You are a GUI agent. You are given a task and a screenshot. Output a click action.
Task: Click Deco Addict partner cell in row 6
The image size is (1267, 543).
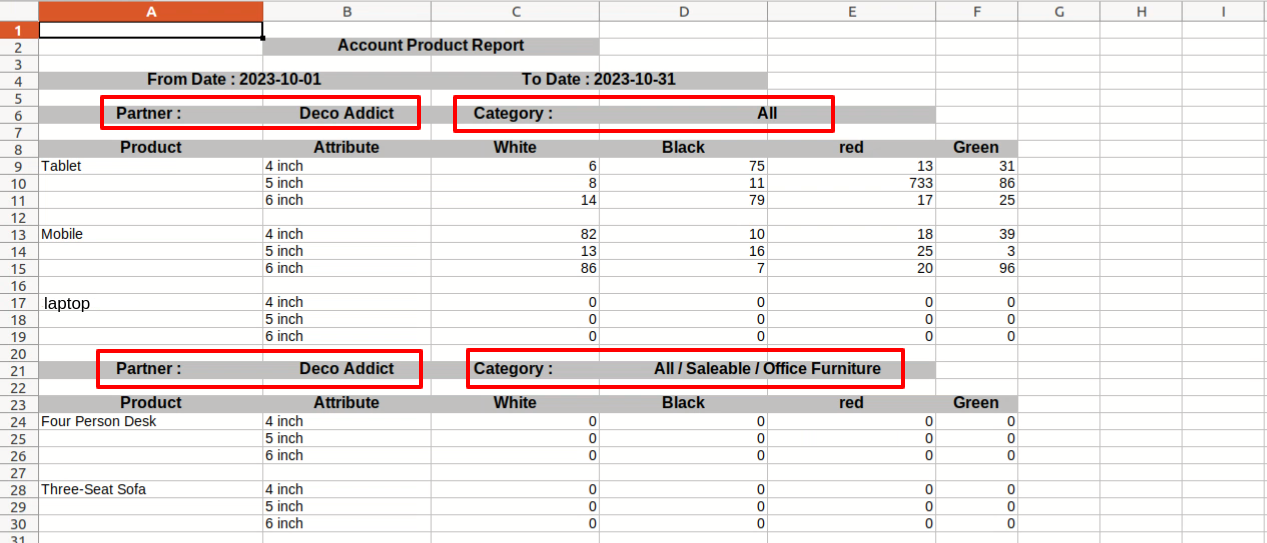(347, 114)
